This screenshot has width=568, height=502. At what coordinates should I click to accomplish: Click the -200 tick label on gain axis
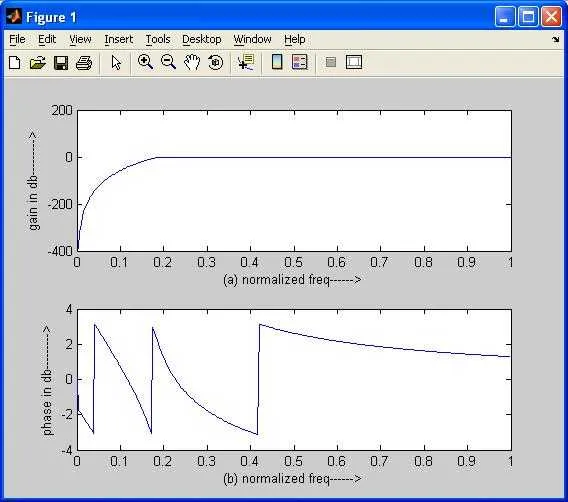point(60,204)
